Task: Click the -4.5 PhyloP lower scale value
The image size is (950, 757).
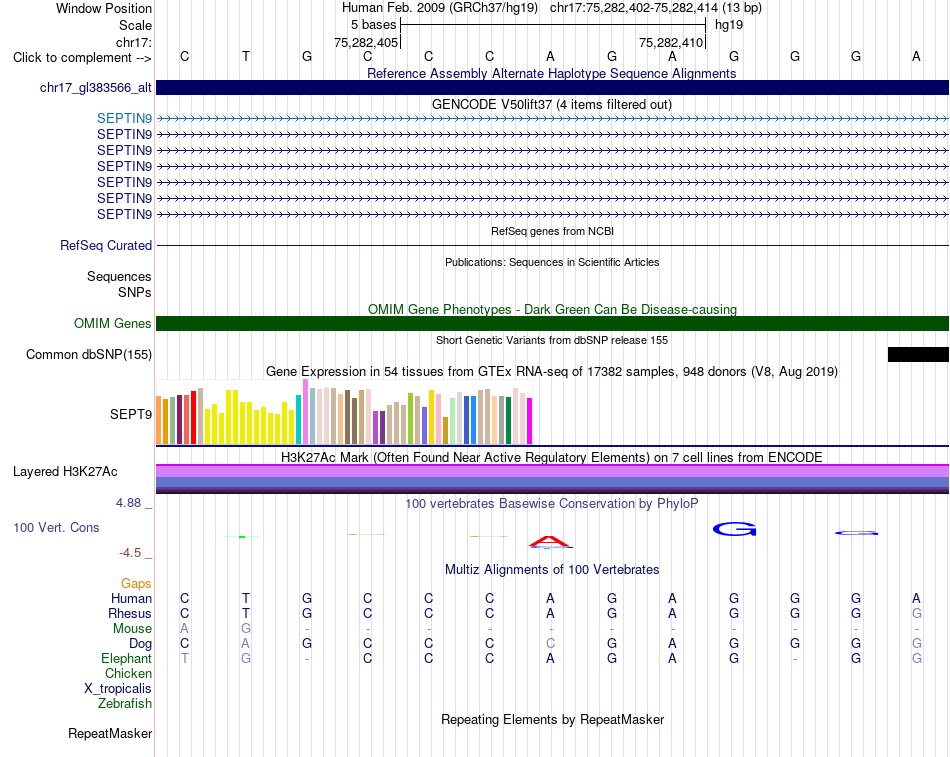Action: [130, 553]
